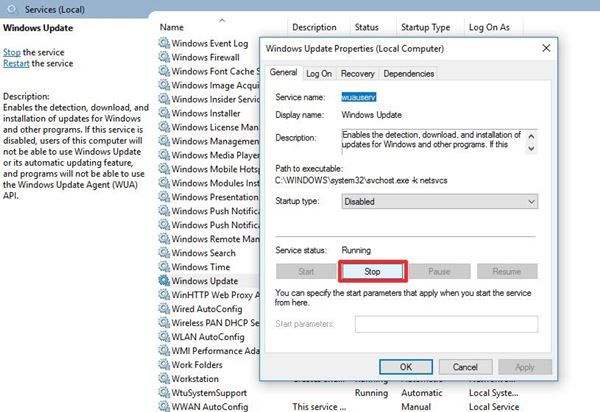This screenshot has height=412, width=600.
Task: Switch to the General tab
Action: coord(283,72)
